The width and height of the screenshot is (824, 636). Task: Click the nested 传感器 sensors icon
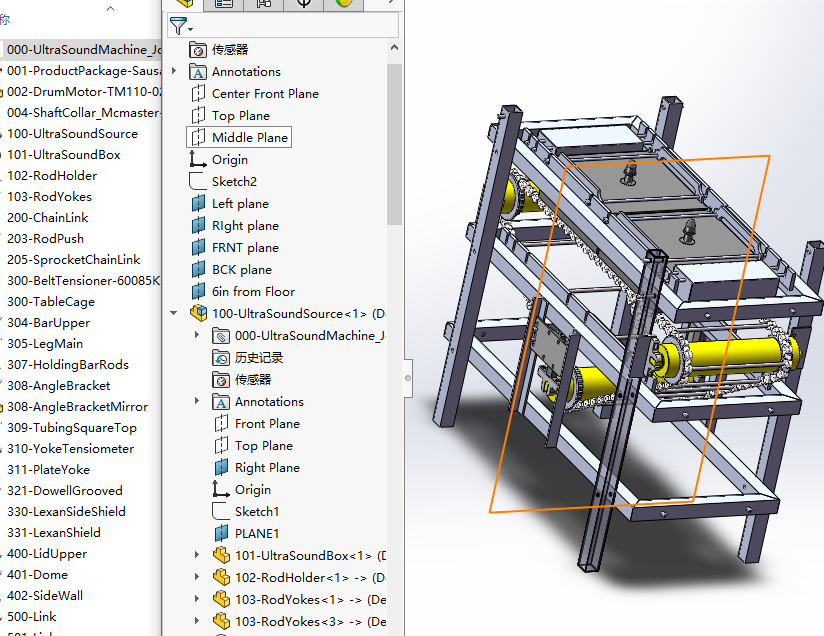(221, 379)
